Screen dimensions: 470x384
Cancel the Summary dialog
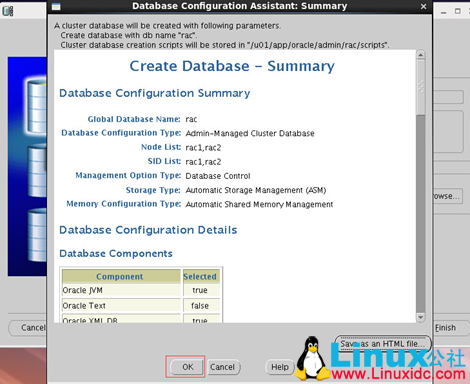pyautogui.click(x=223, y=367)
